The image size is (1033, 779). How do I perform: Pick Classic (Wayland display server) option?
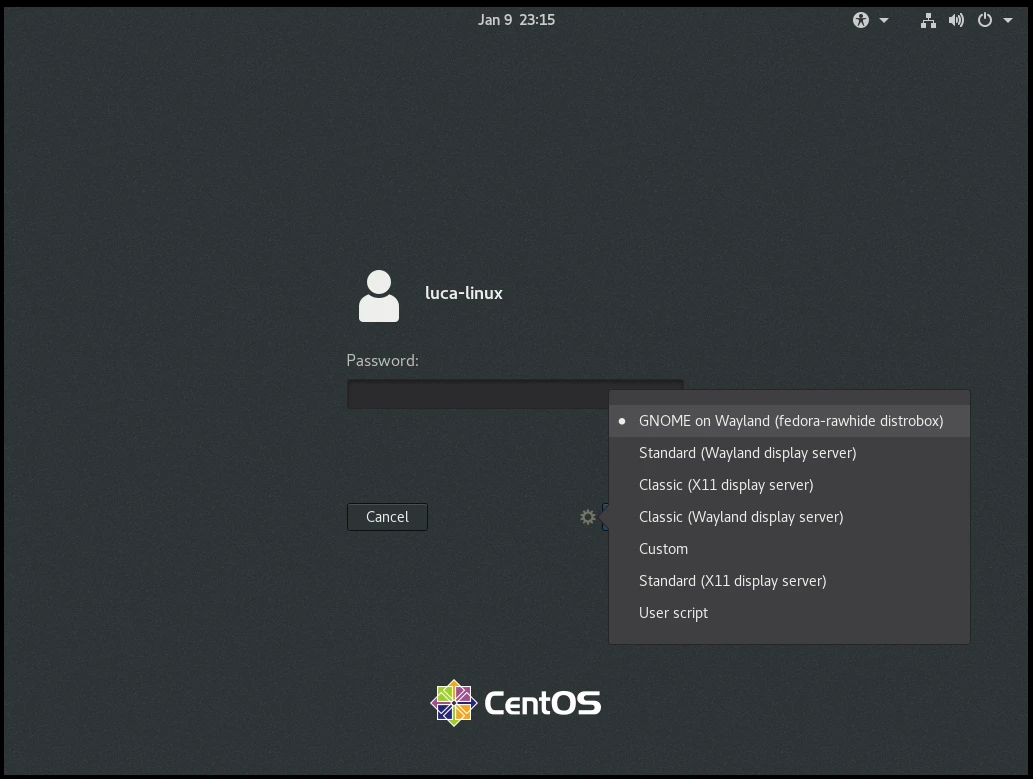point(741,517)
